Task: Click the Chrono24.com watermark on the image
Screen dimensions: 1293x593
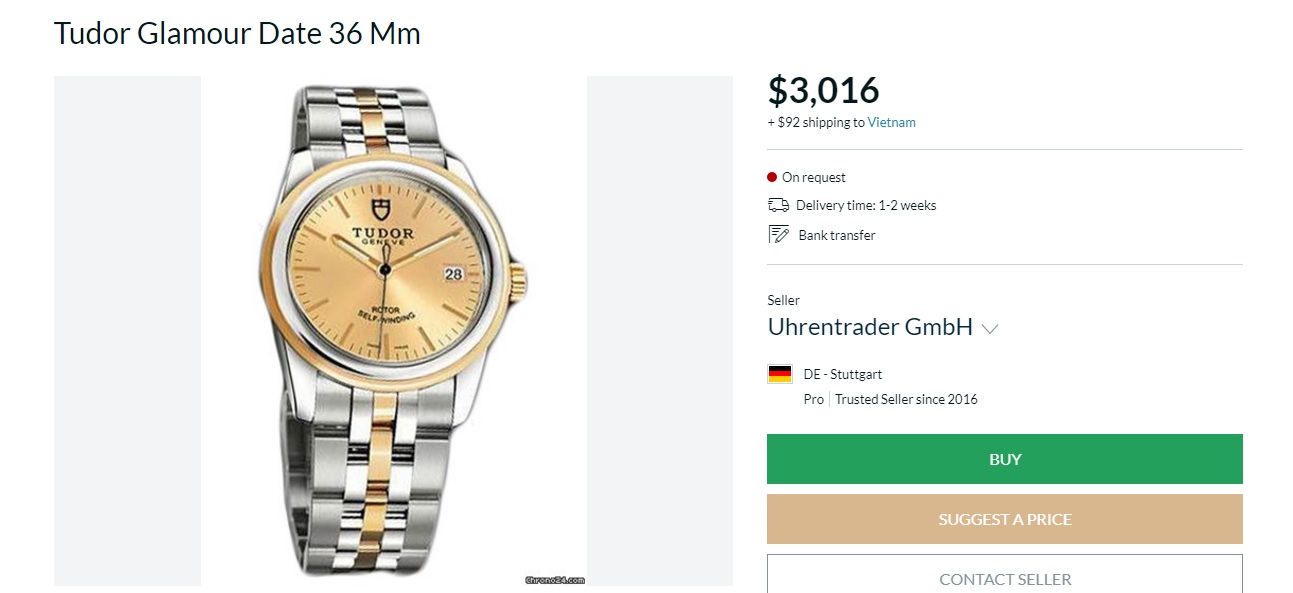Action: pyautogui.click(x=554, y=579)
